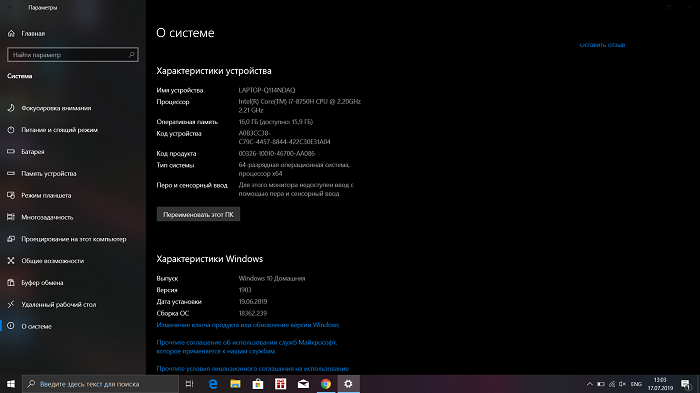
Task: Select Общие возможности
Action: tap(46, 261)
